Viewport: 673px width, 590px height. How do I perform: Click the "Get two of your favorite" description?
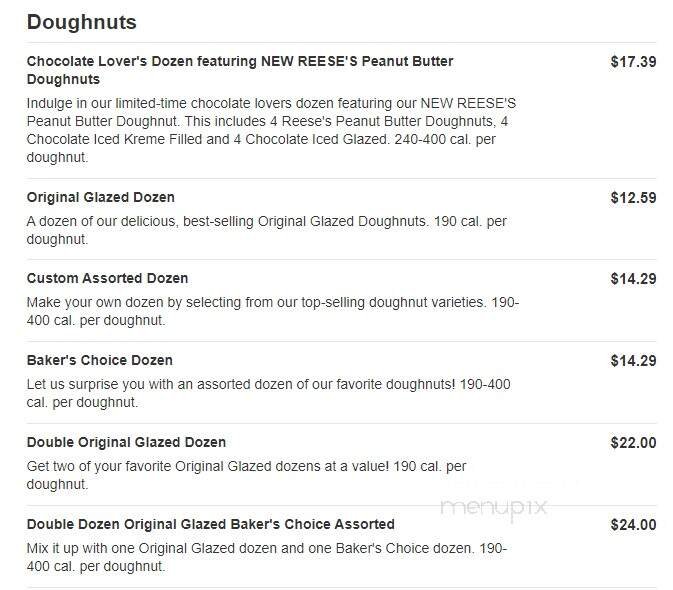(x=246, y=475)
